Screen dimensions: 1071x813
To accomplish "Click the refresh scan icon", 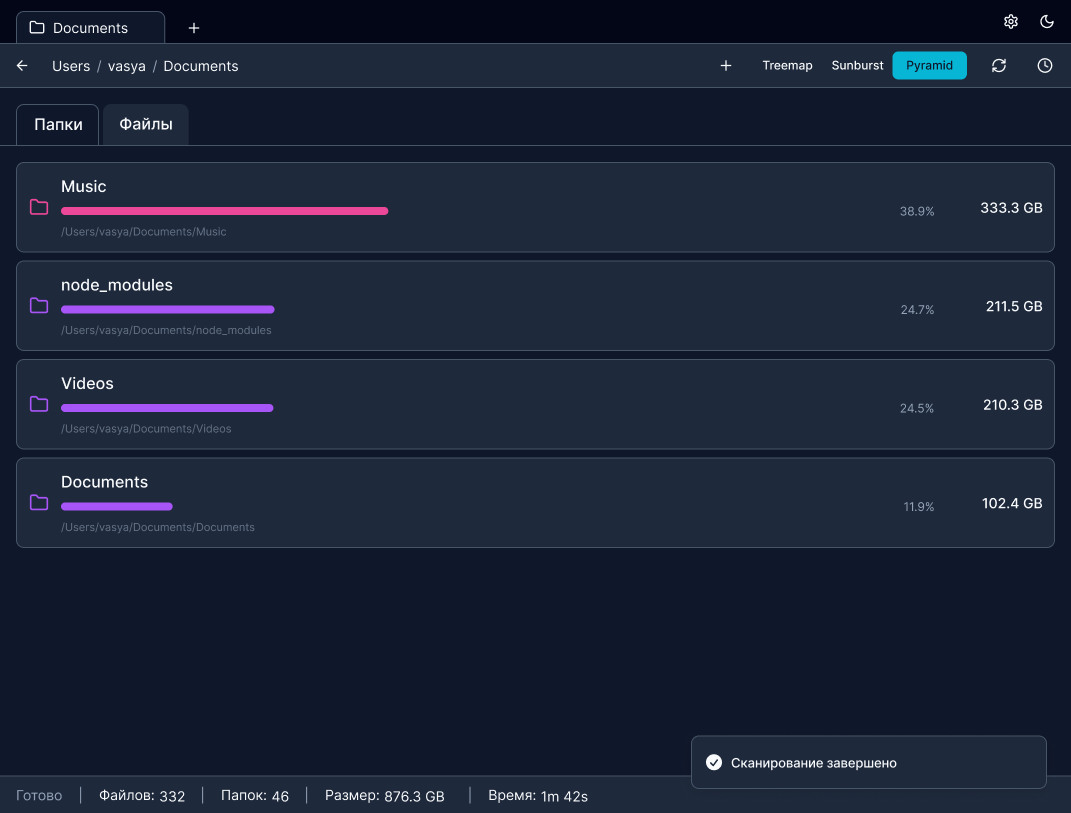I will click(x=999, y=66).
